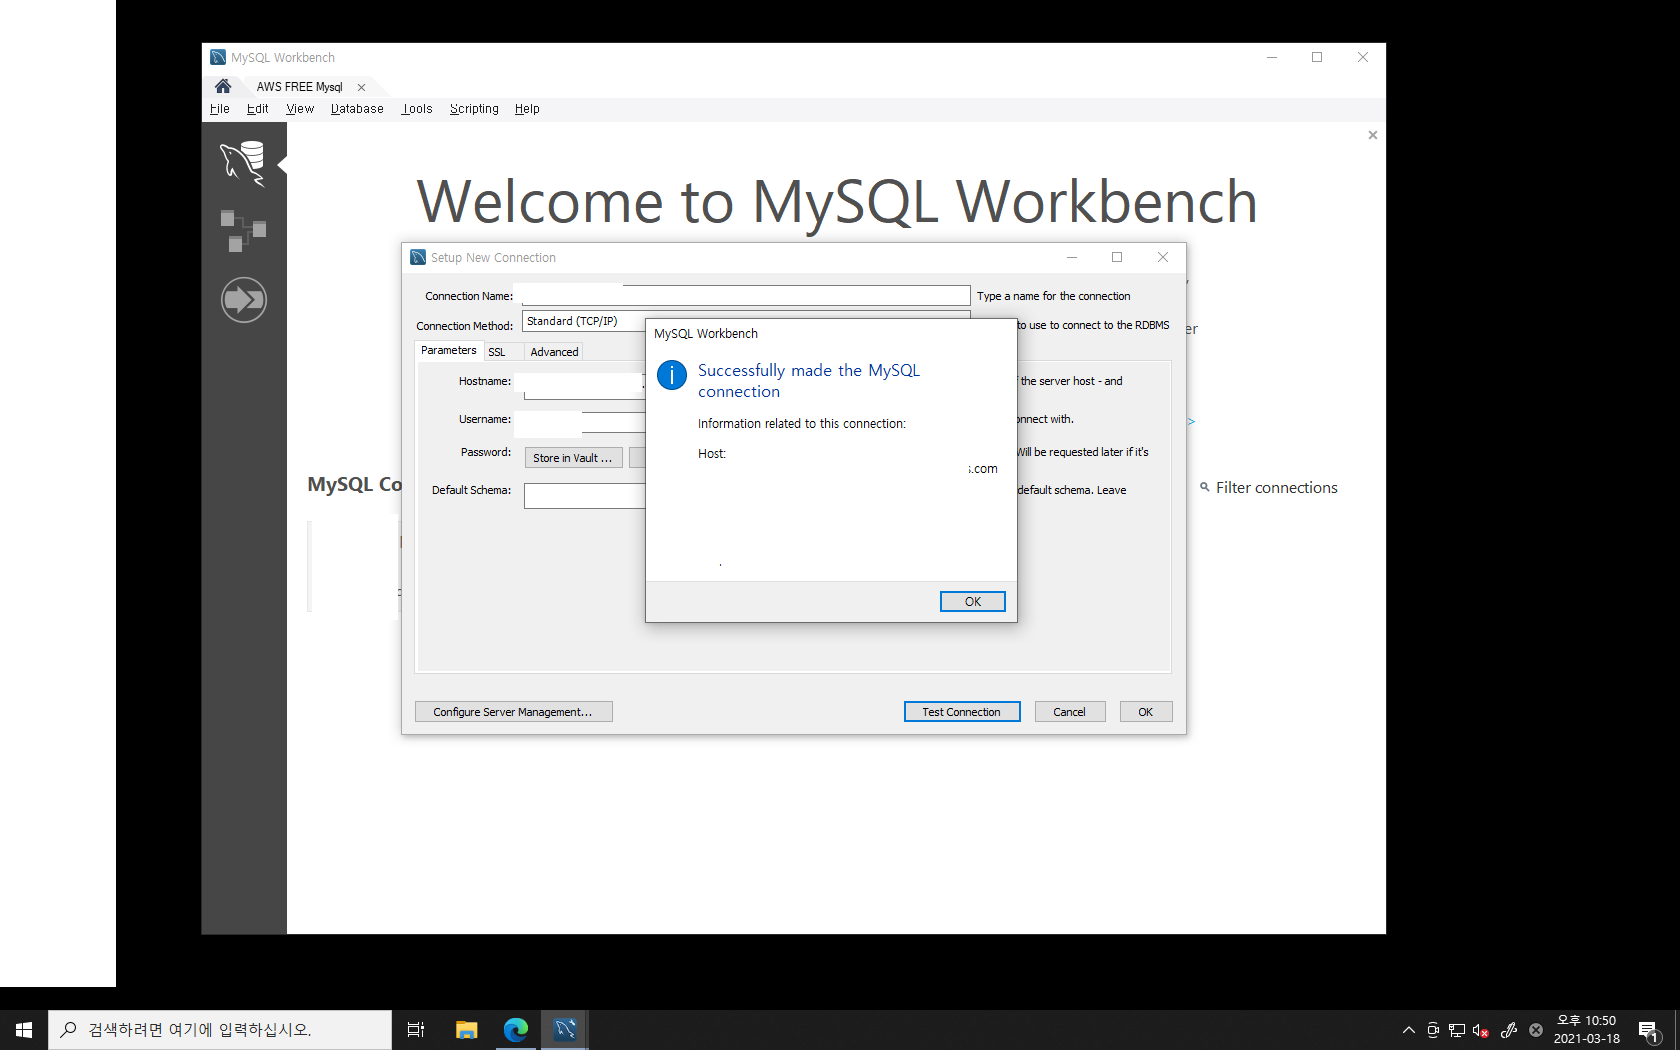This screenshot has width=1680, height=1050.
Task: Open the Migration wizard sidebar icon
Action: (x=243, y=300)
